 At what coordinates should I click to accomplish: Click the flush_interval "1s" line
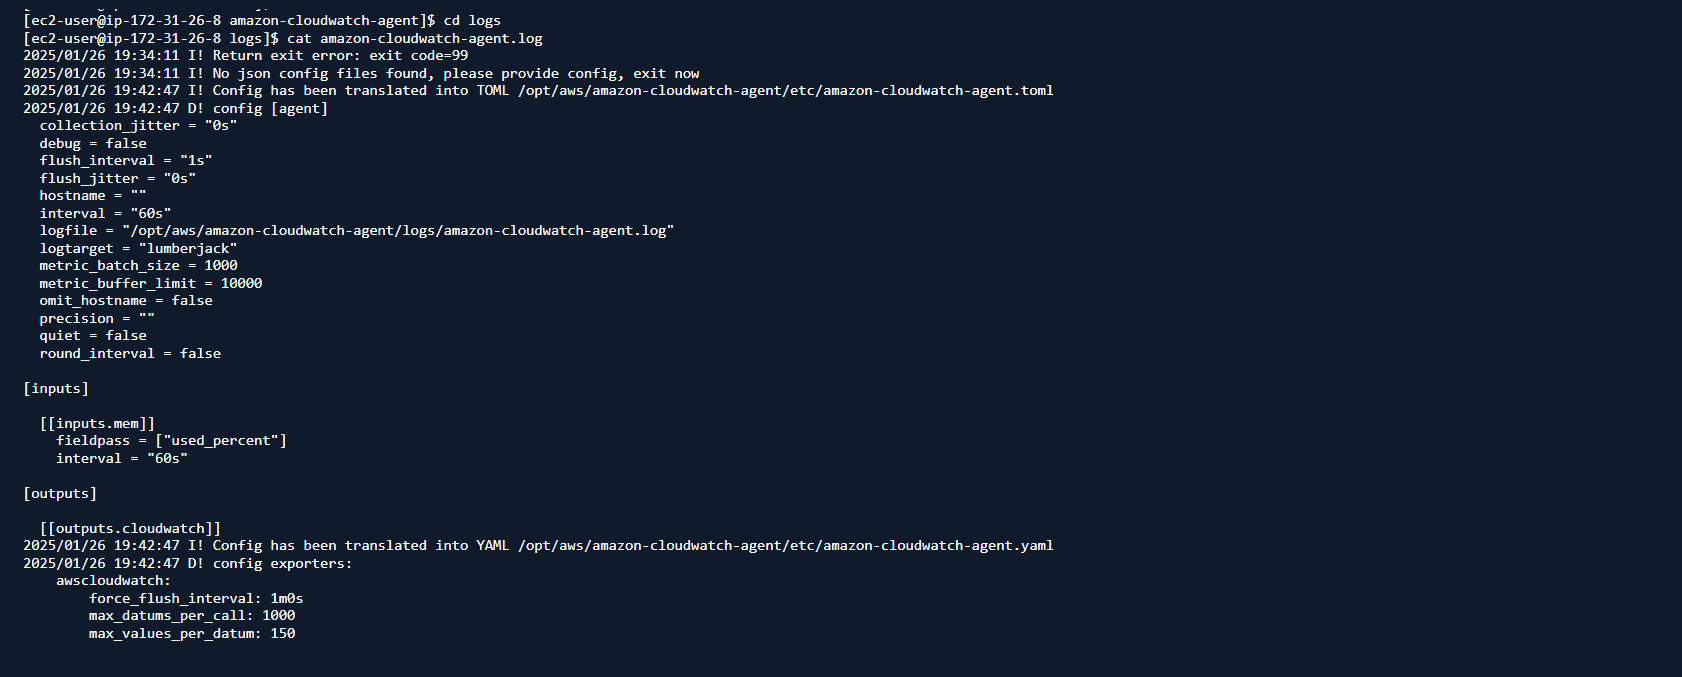[126, 161]
